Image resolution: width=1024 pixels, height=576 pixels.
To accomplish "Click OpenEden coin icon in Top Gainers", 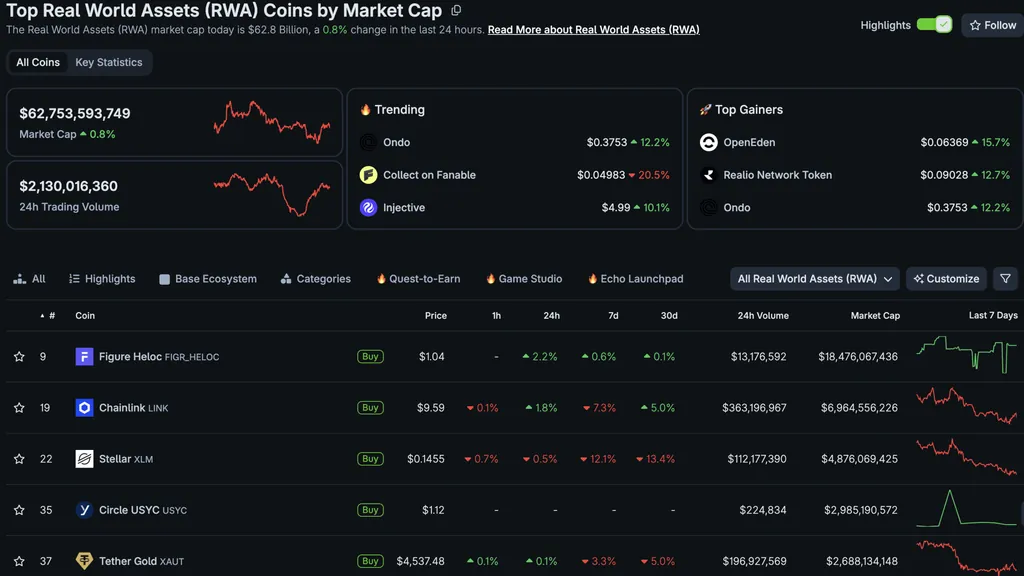I will click(709, 142).
